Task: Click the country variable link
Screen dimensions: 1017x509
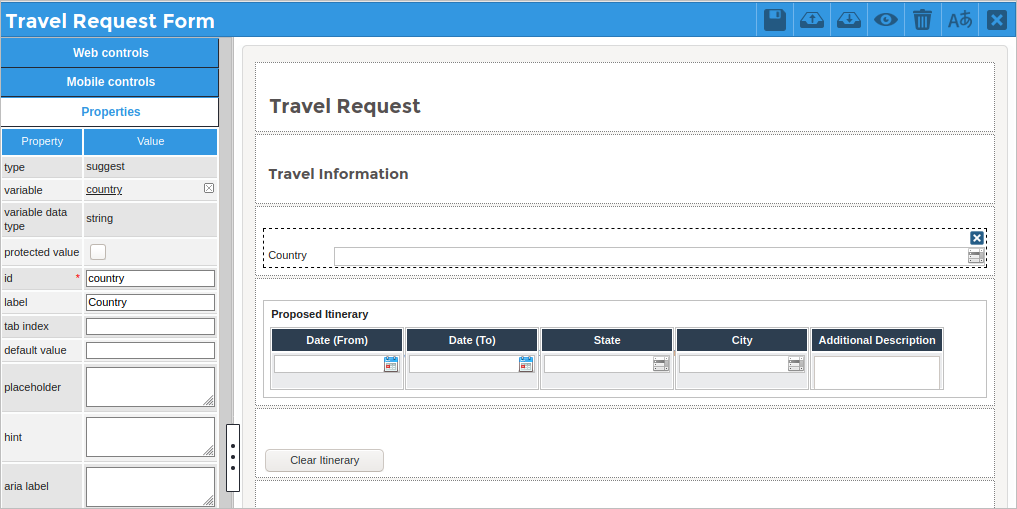Action: pos(104,189)
